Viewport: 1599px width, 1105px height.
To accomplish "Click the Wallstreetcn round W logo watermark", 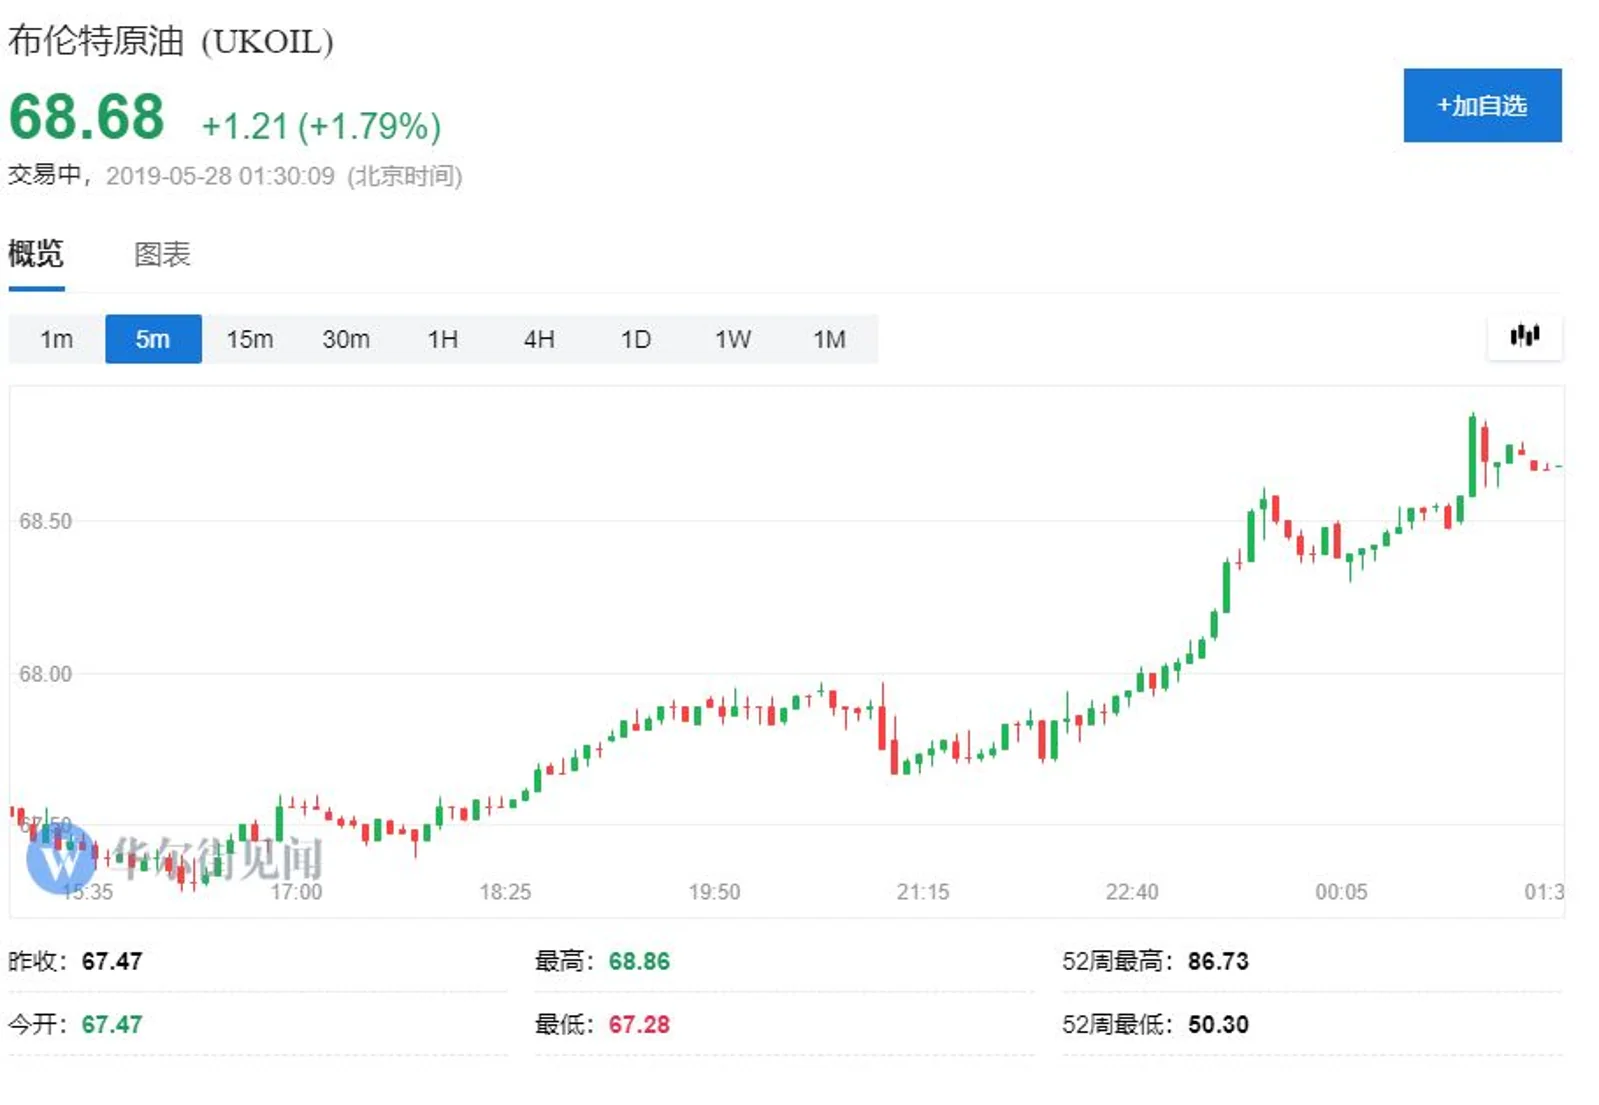I will [x=61, y=858].
